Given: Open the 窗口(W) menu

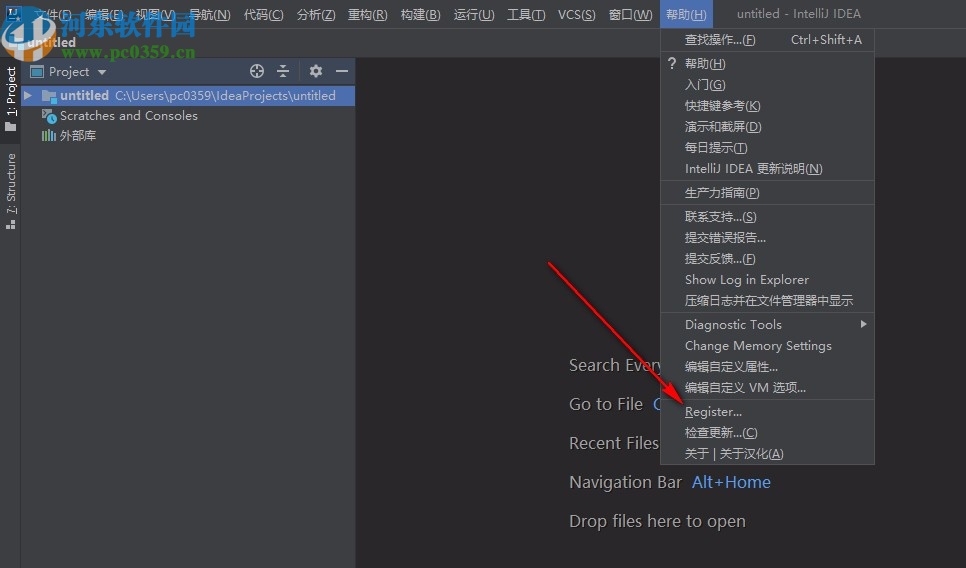Looking at the screenshot, I should tap(630, 14).
